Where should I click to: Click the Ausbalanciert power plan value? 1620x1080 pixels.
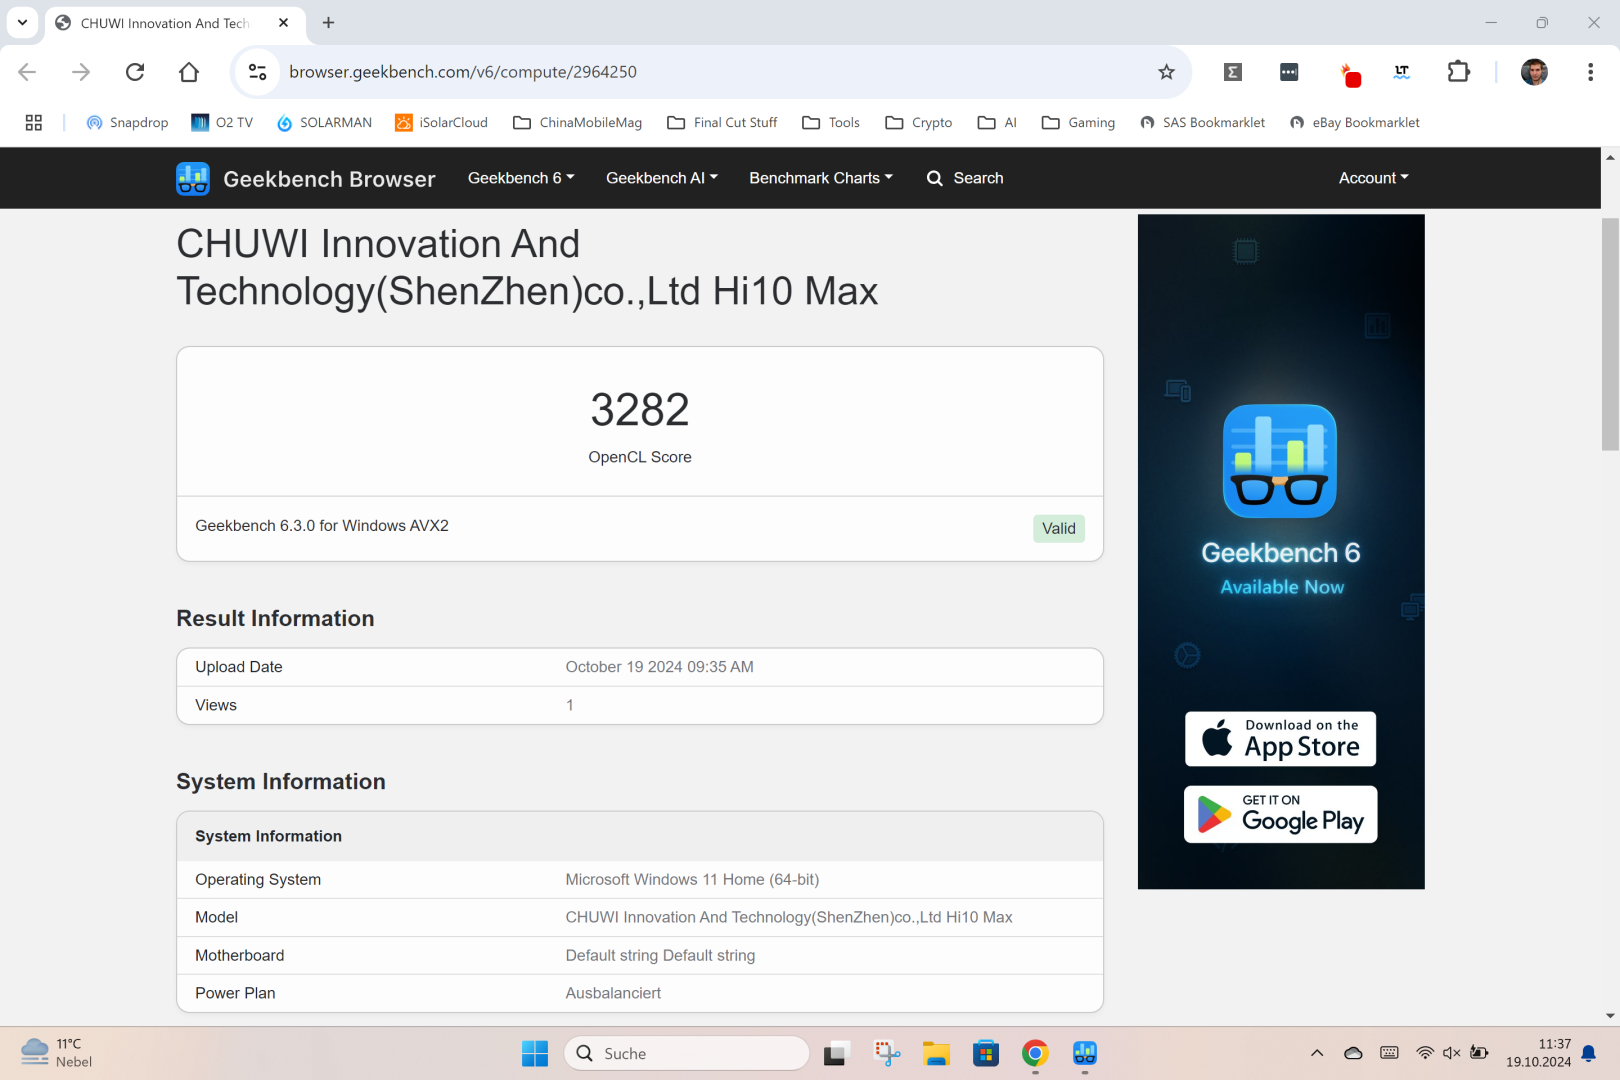coord(613,993)
